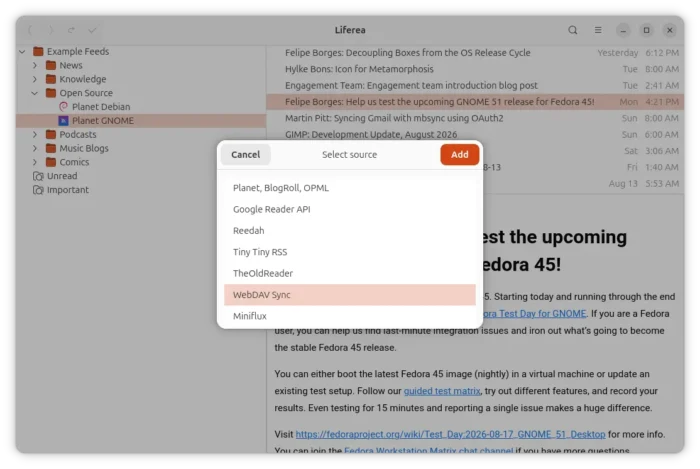Select Miniflux source
Screen dimensions: 700x469
(350, 316)
